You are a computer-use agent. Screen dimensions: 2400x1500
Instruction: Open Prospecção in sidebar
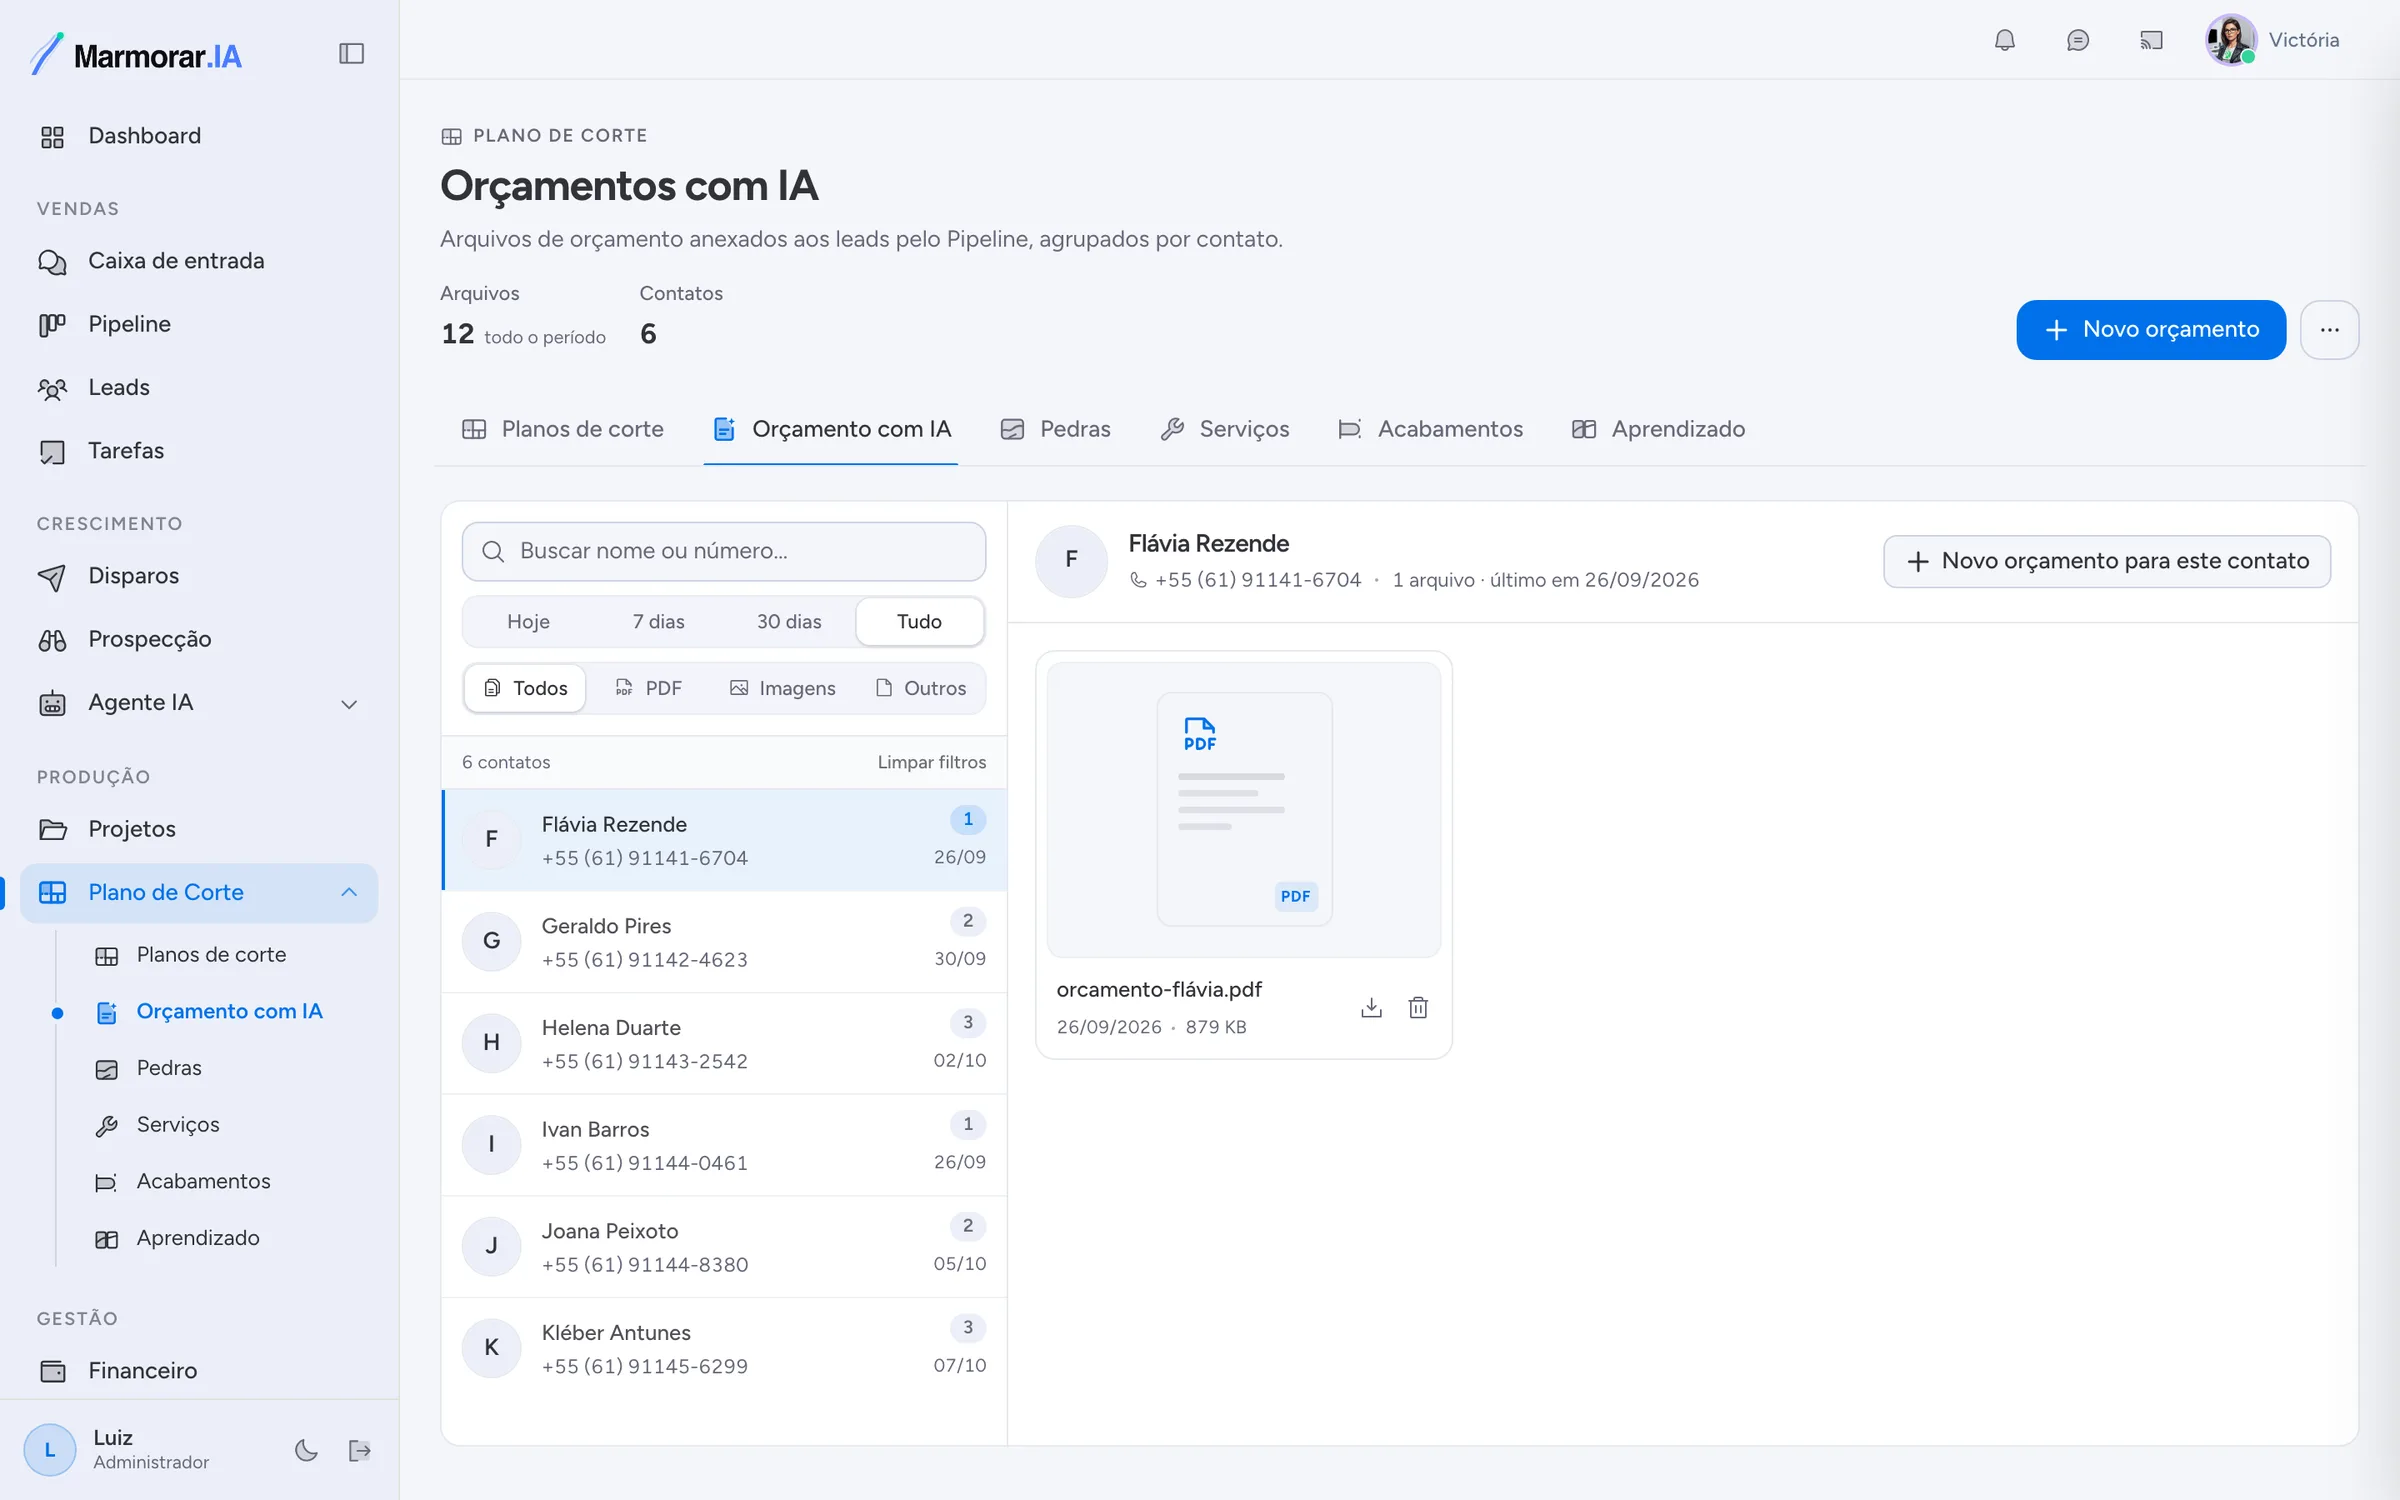click(200, 639)
